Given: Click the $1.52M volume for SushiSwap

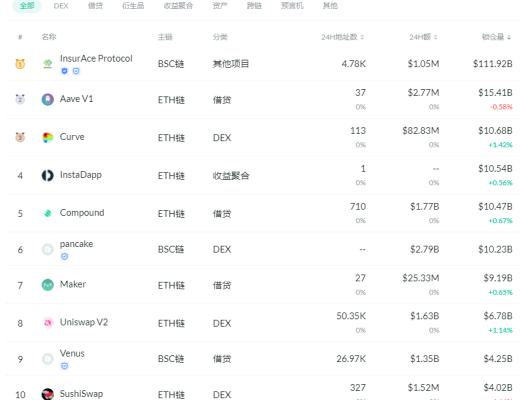Looking at the screenshot, I should tap(423, 388).
